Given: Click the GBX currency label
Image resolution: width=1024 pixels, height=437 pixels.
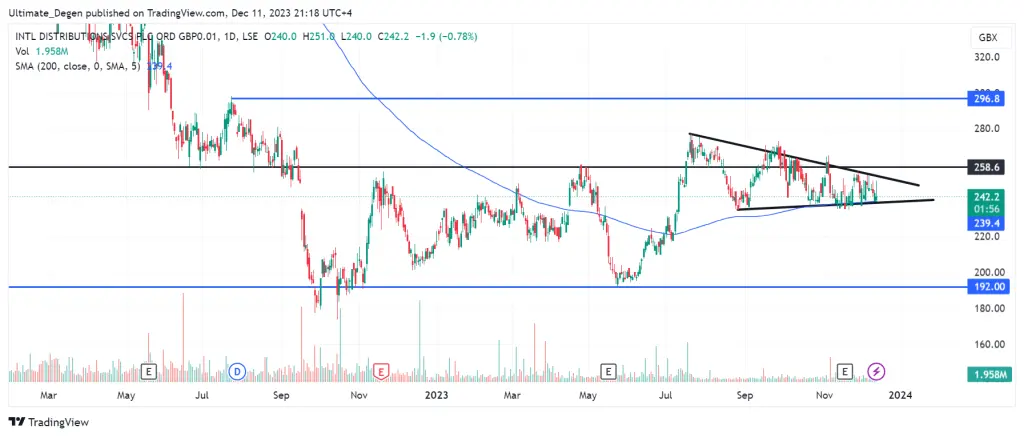Looking at the screenshot, I should 988,38.
